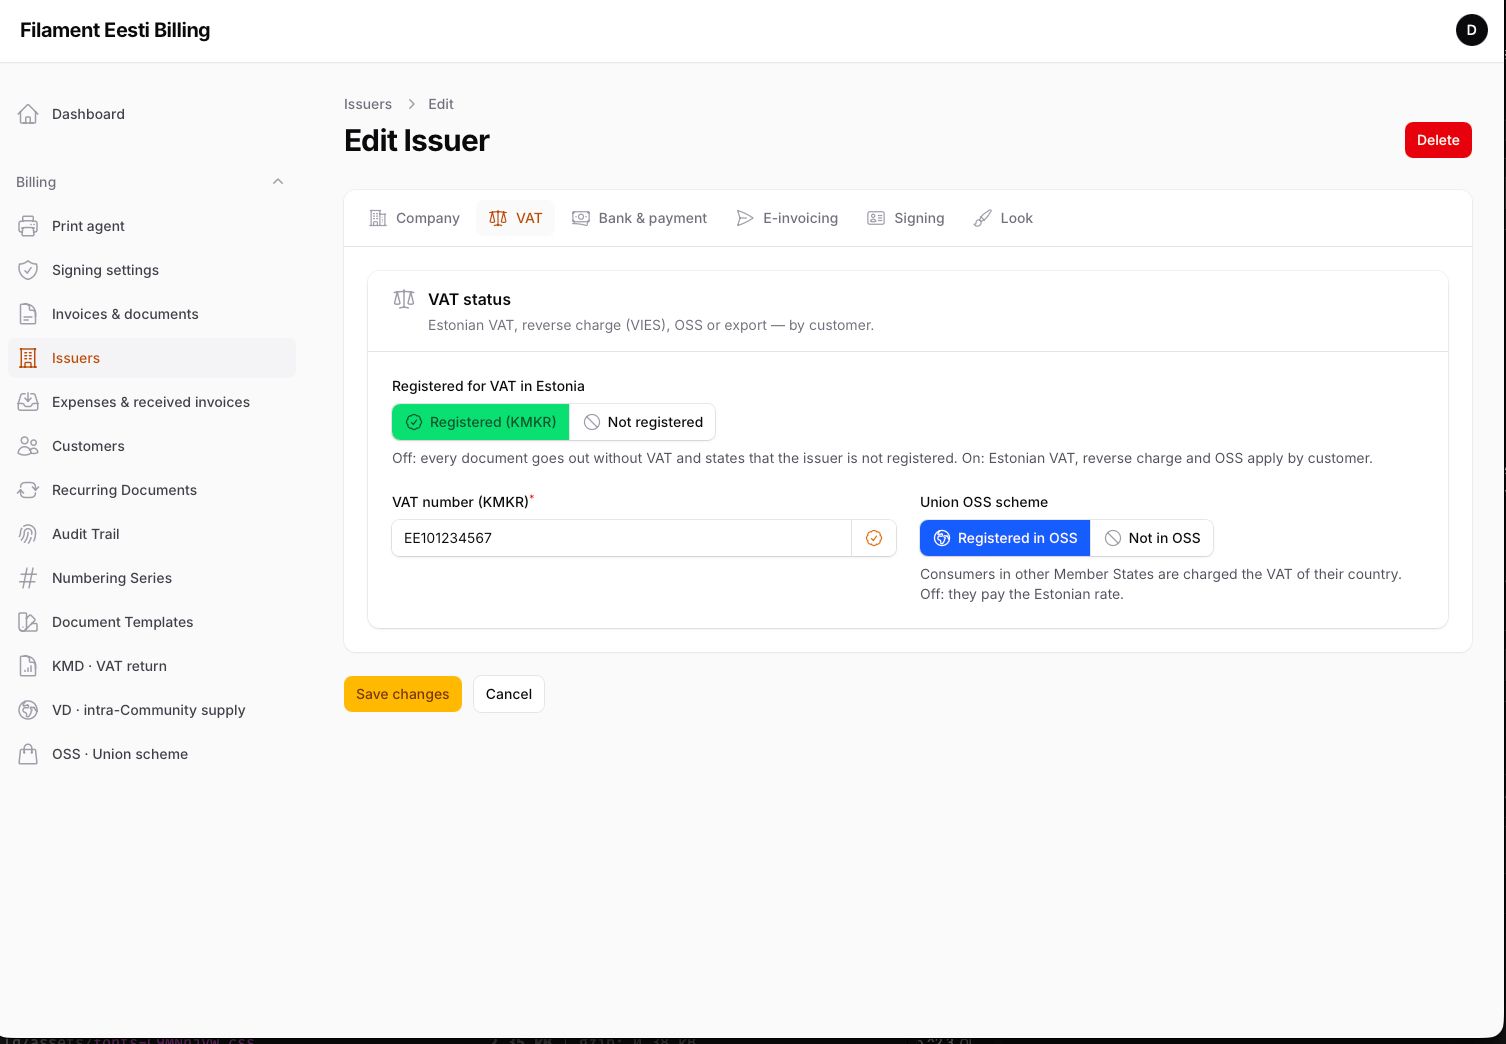Open Numbering Series page

click(x=152, y=578)
